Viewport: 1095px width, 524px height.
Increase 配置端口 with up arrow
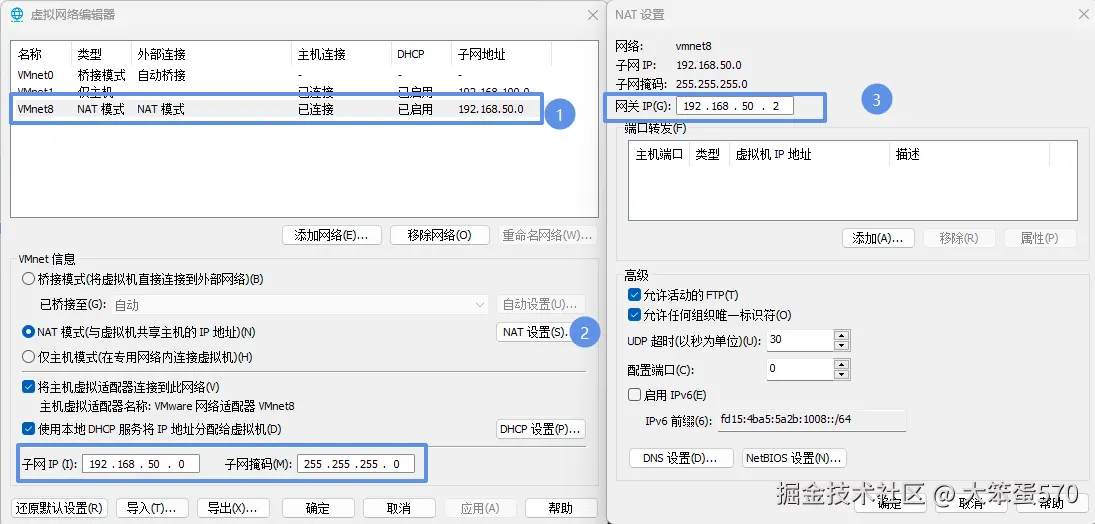[x=842, y=364]
